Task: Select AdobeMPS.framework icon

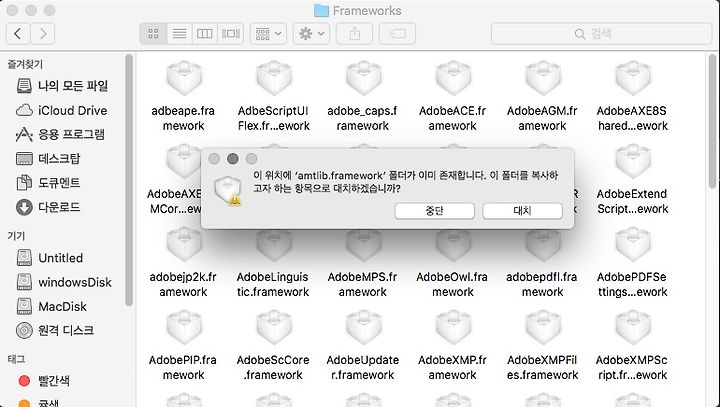Action: coord(363,245)
